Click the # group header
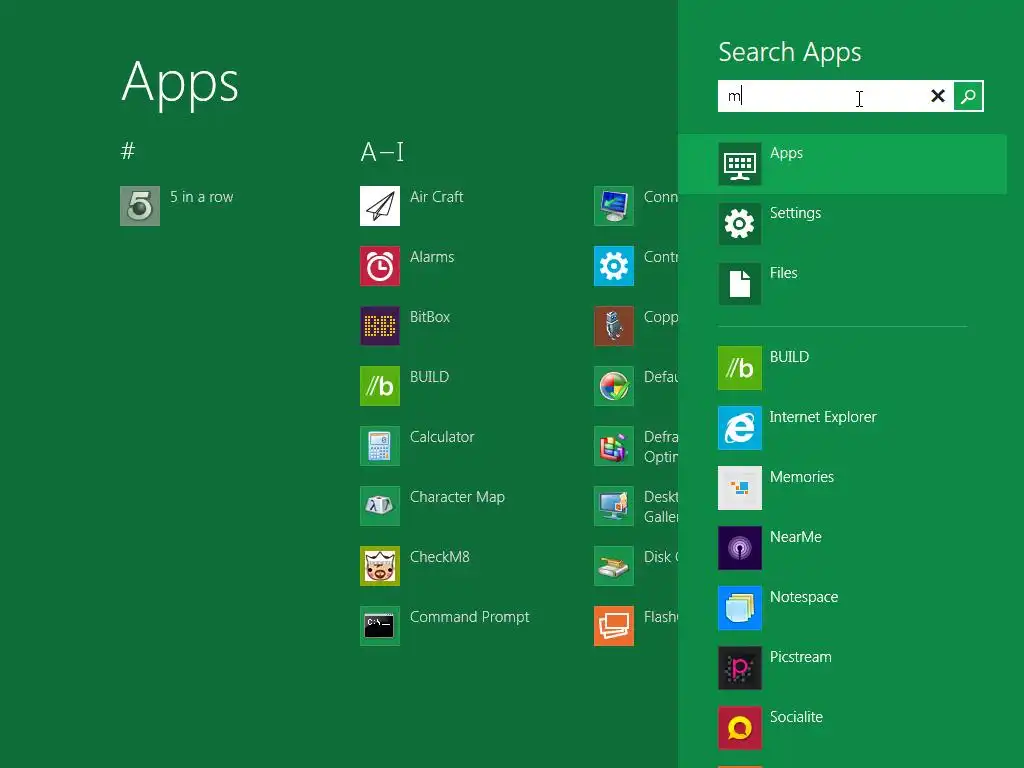 pyautogui.click(x=128, y=152)
